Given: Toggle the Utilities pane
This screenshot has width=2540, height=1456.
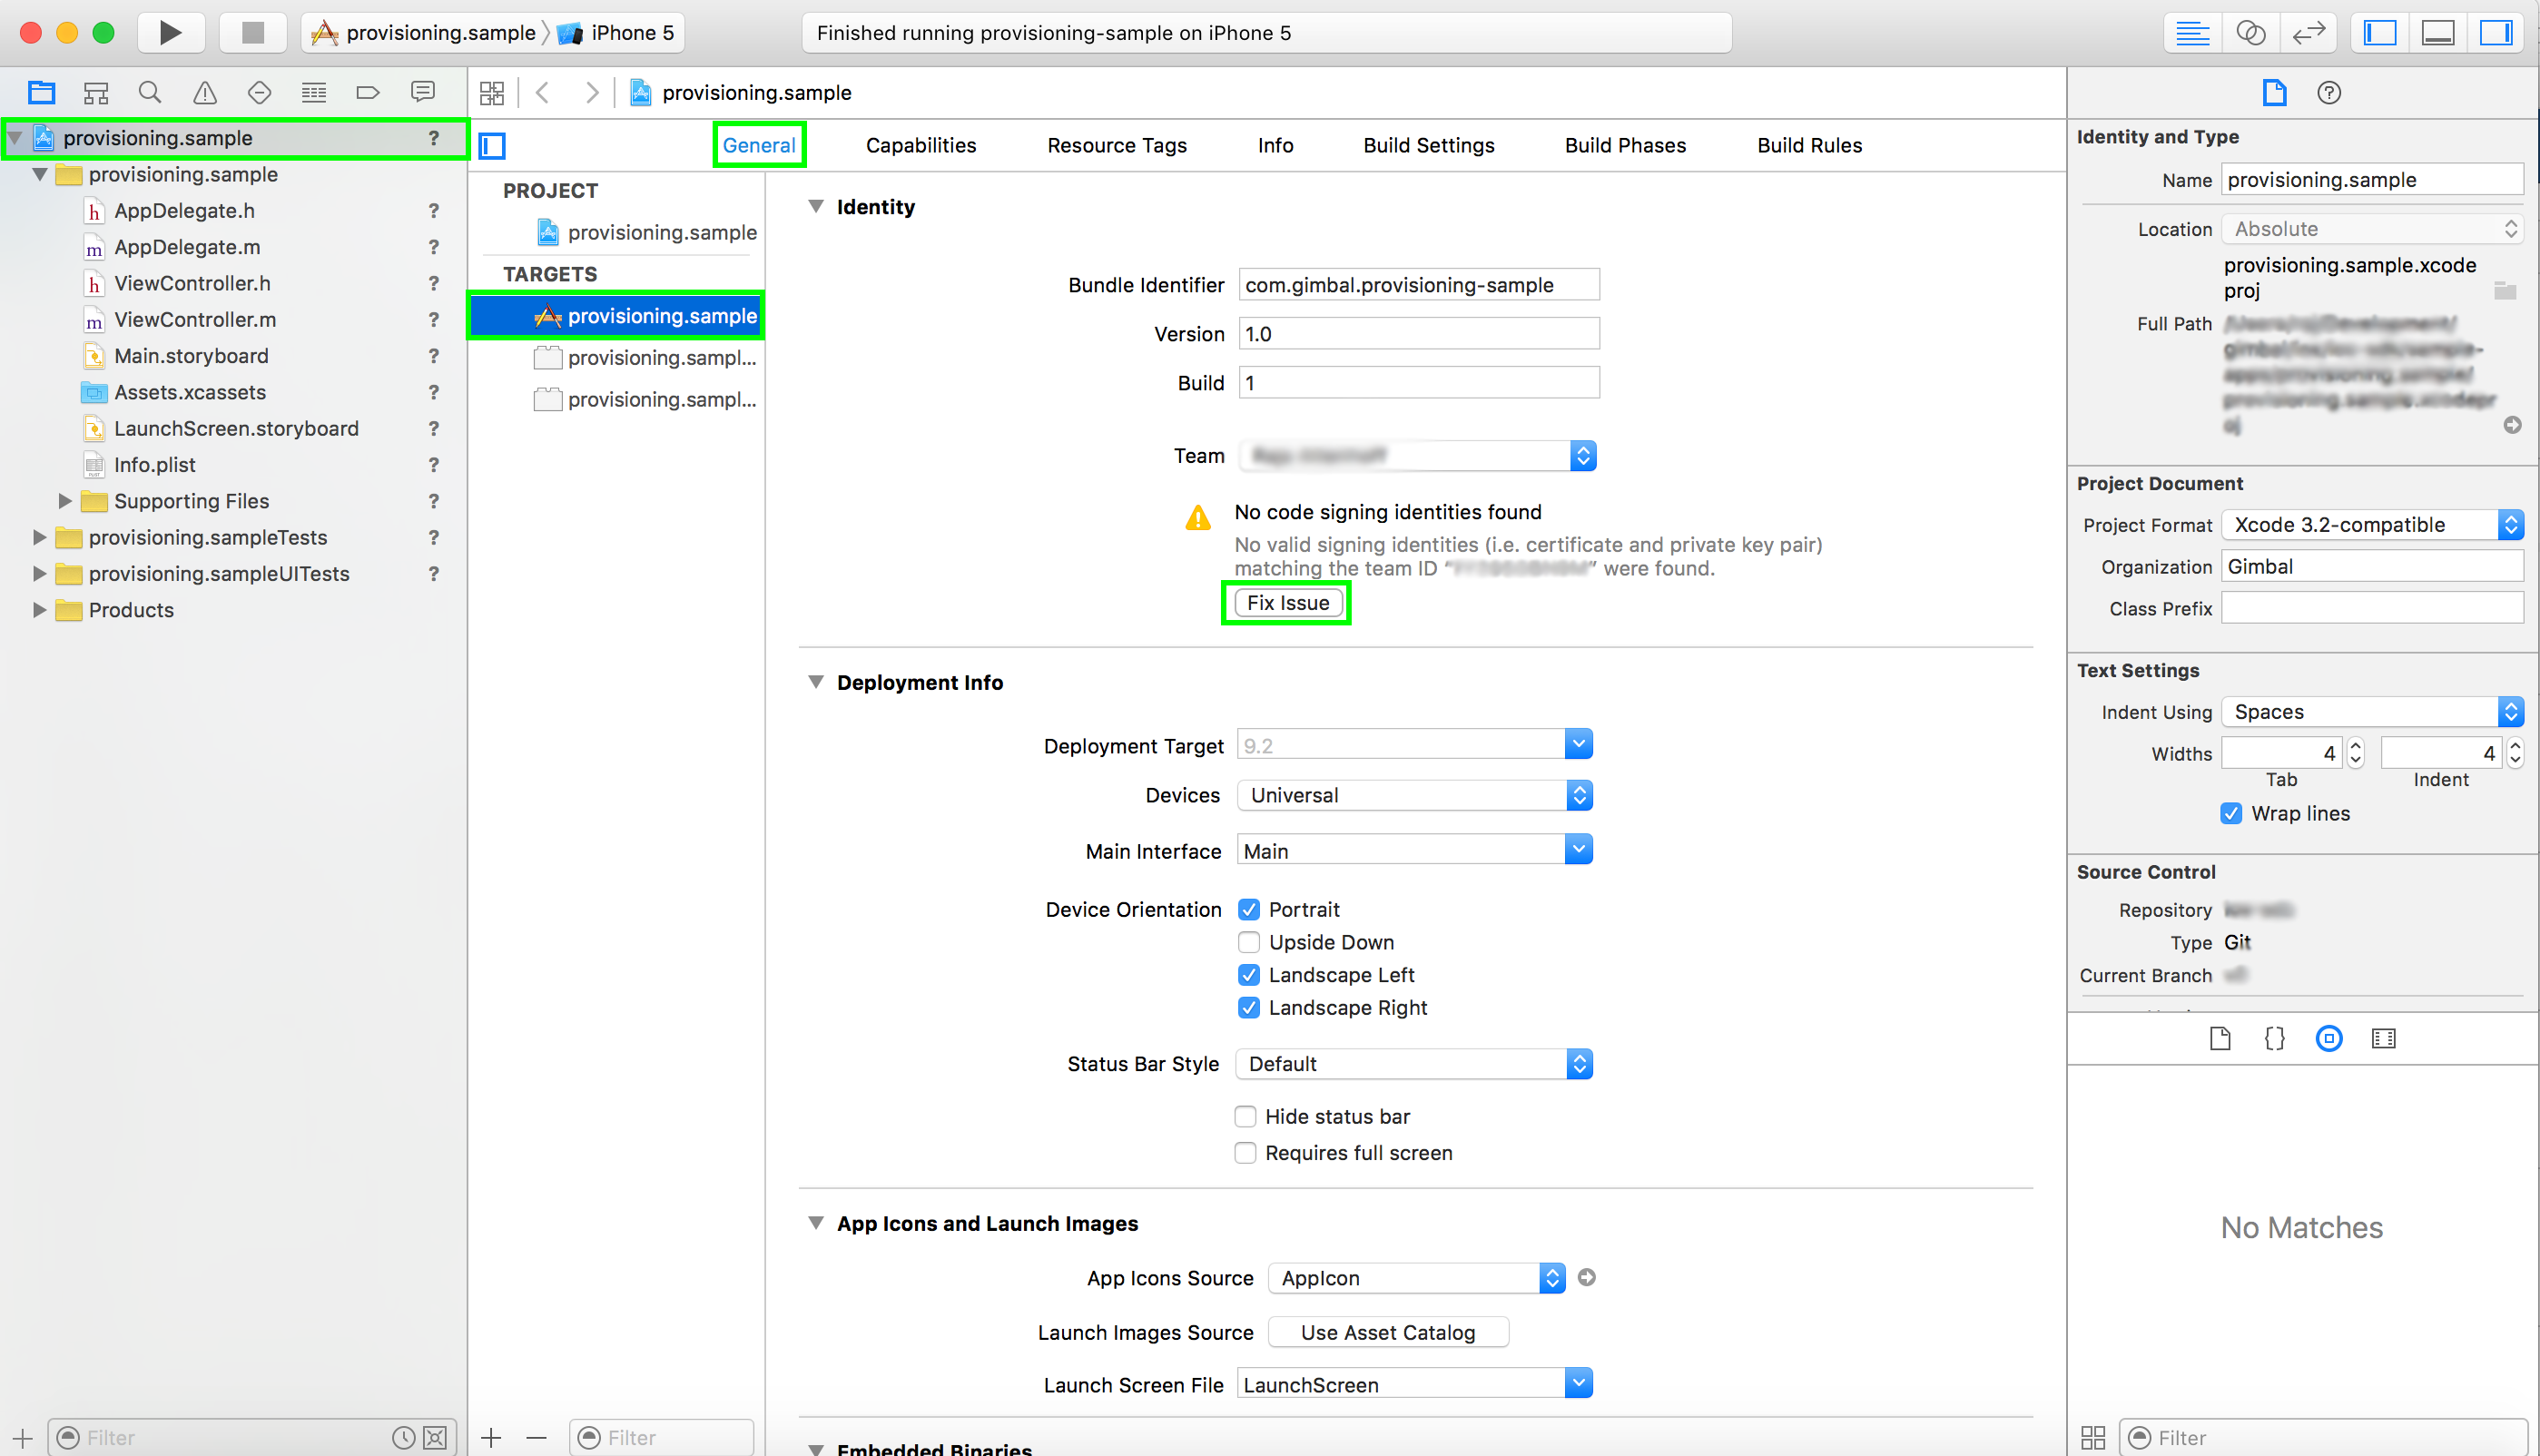Looking at the screenshot, I should (2496, 33).
